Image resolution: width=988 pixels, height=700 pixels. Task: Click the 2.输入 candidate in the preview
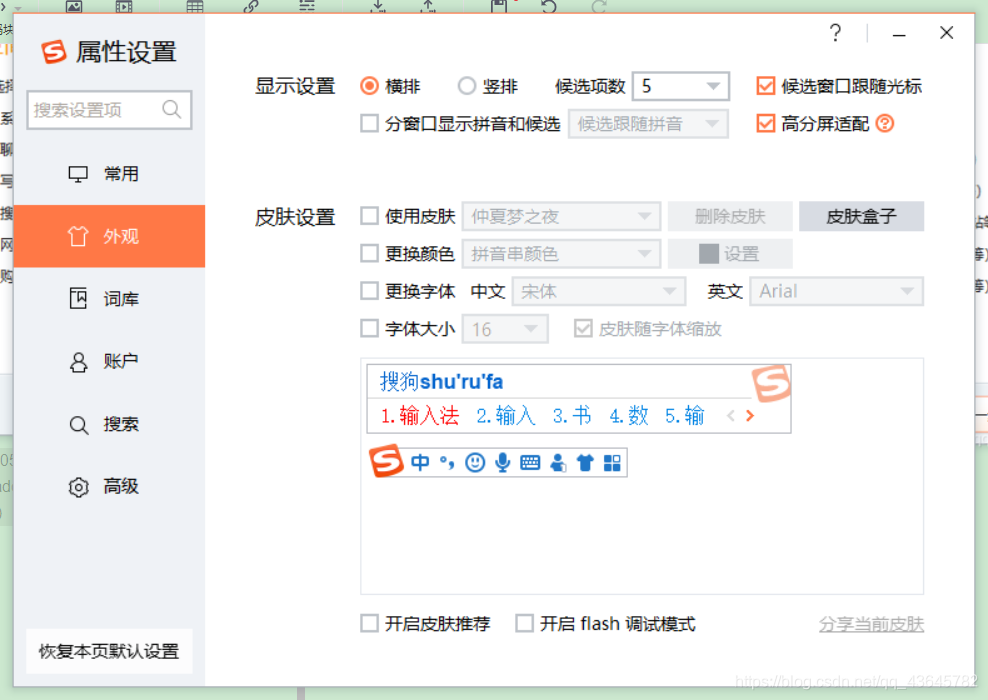click(x=505, y=416)
